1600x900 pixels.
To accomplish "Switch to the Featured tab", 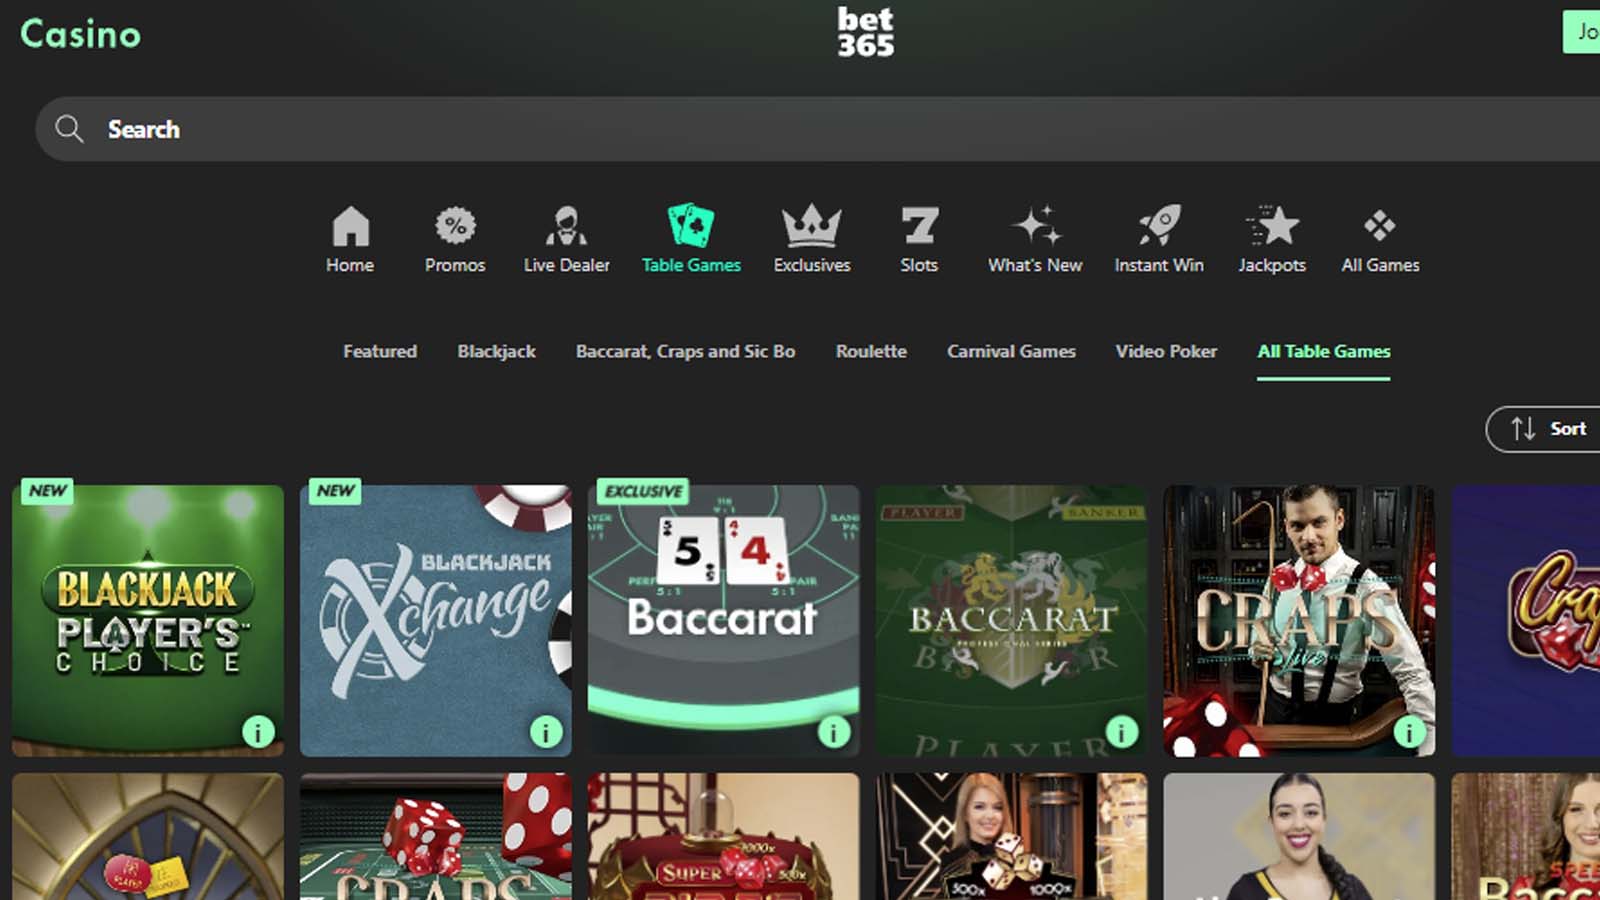I will tap(380, 351).
